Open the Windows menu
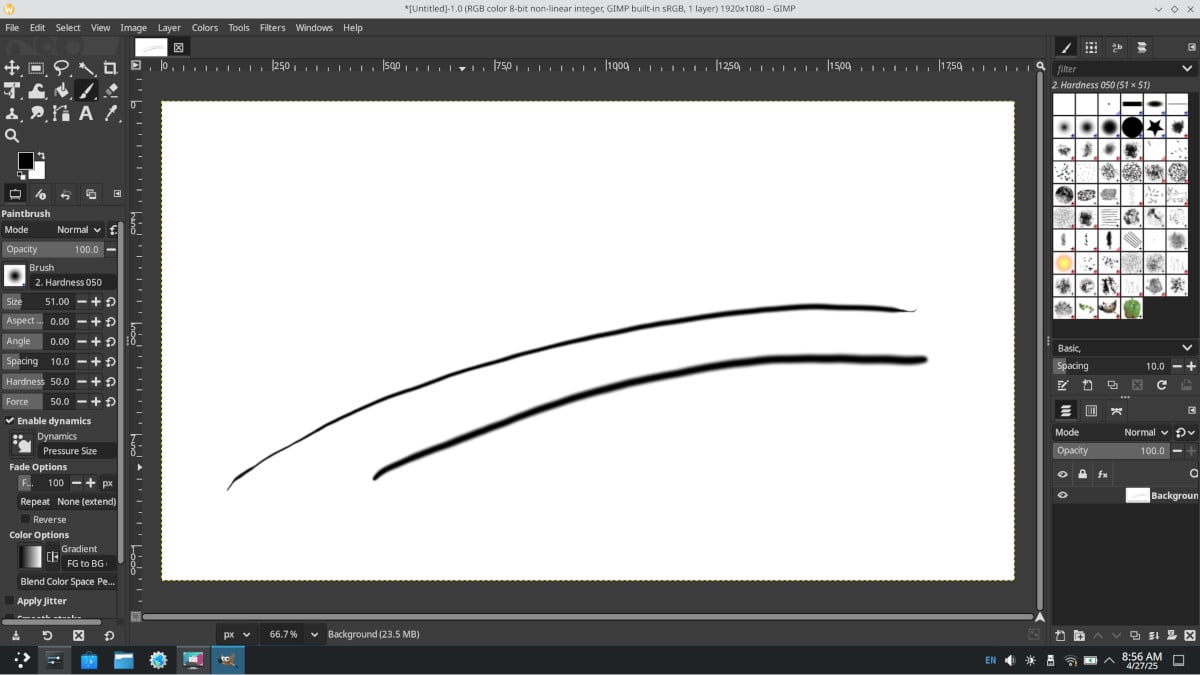The image size is (1200, 675). coord(314,28)
